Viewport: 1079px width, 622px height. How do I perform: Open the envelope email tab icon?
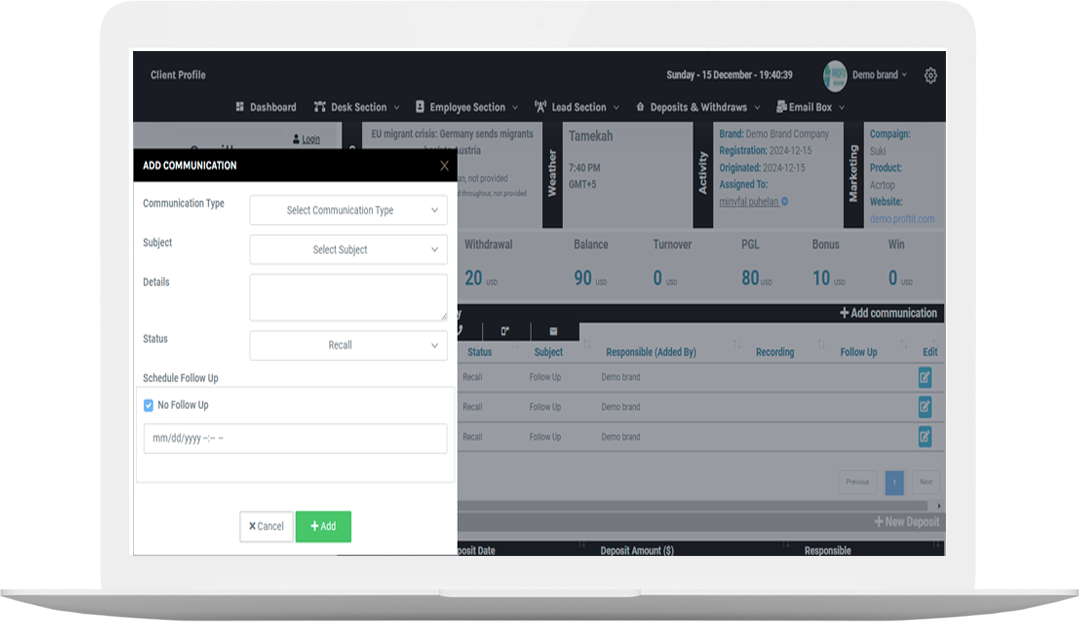click(553, 331)
